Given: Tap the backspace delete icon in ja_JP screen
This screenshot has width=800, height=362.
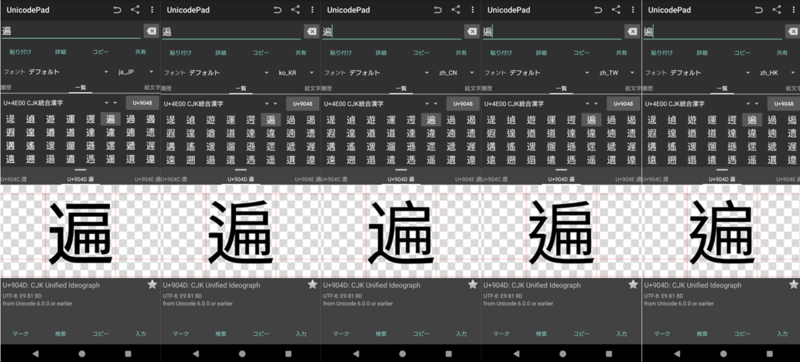Looking at the screenshot, I should coord(151,32).
